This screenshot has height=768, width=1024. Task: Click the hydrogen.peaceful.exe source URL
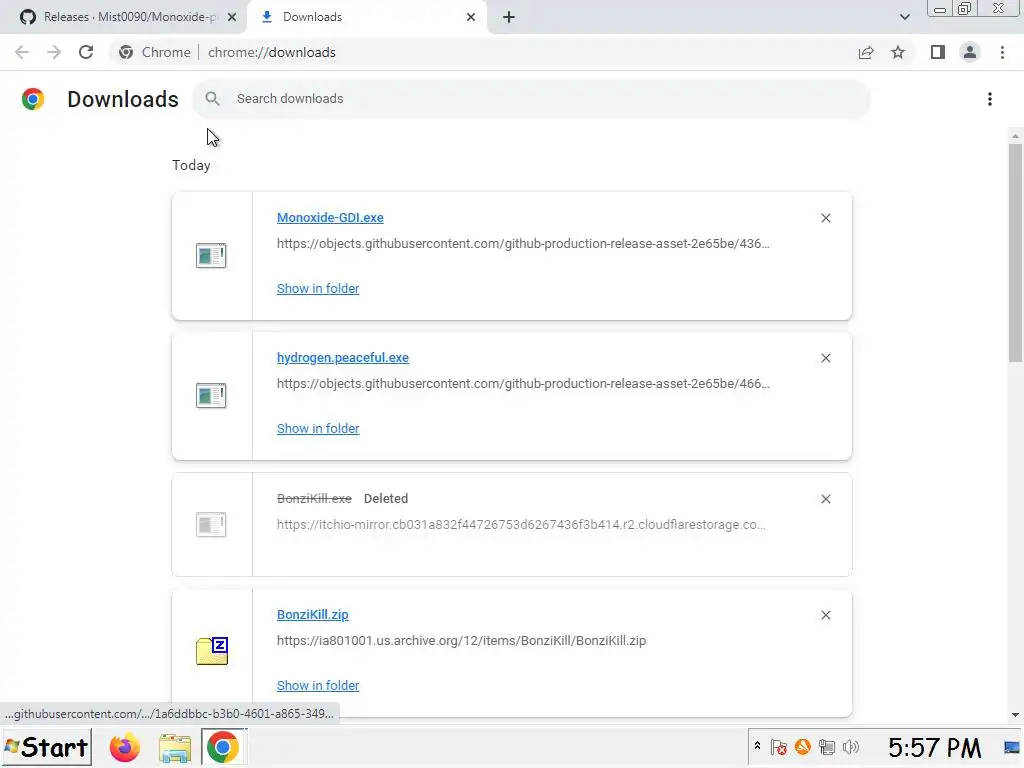point(523,383)
